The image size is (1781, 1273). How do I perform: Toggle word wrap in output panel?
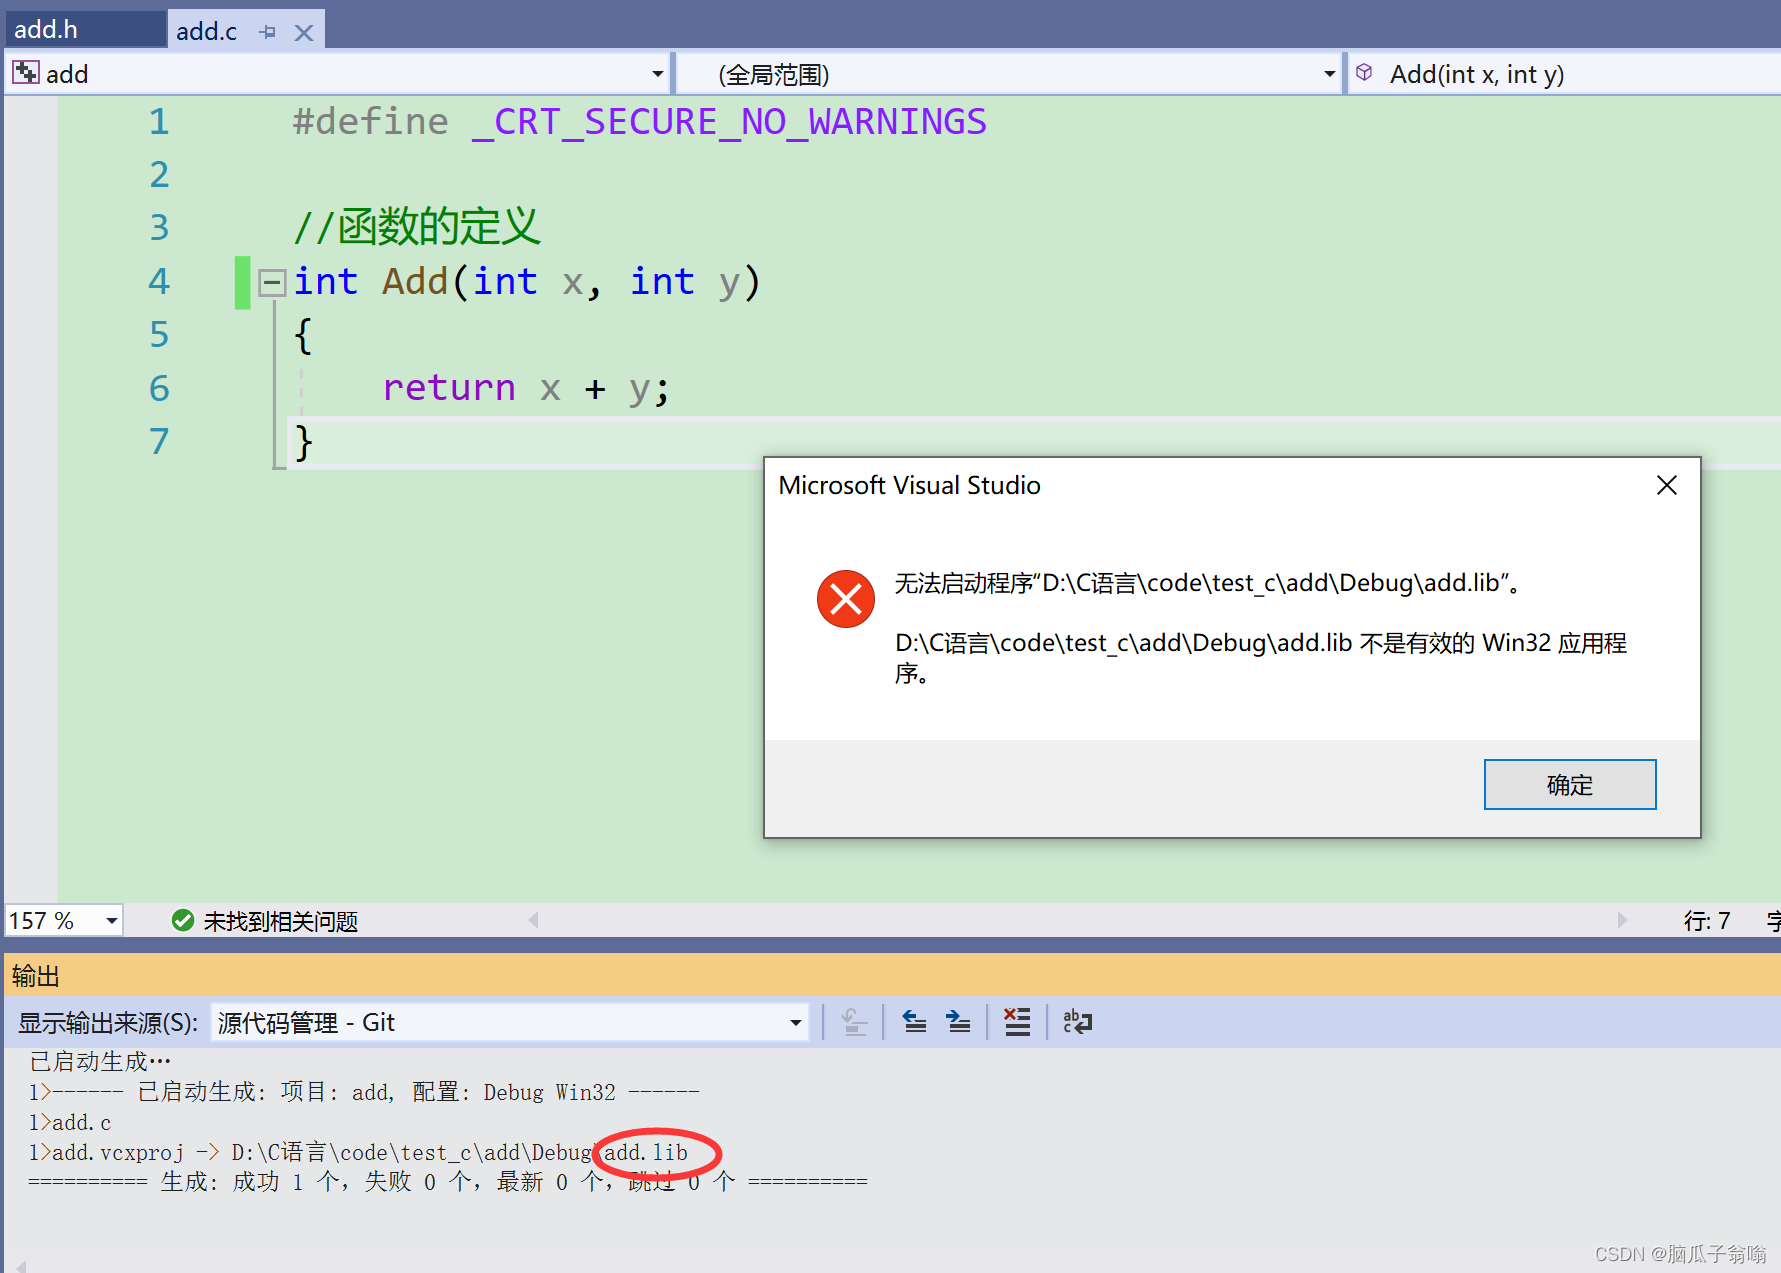(x=1077, y=1022)
